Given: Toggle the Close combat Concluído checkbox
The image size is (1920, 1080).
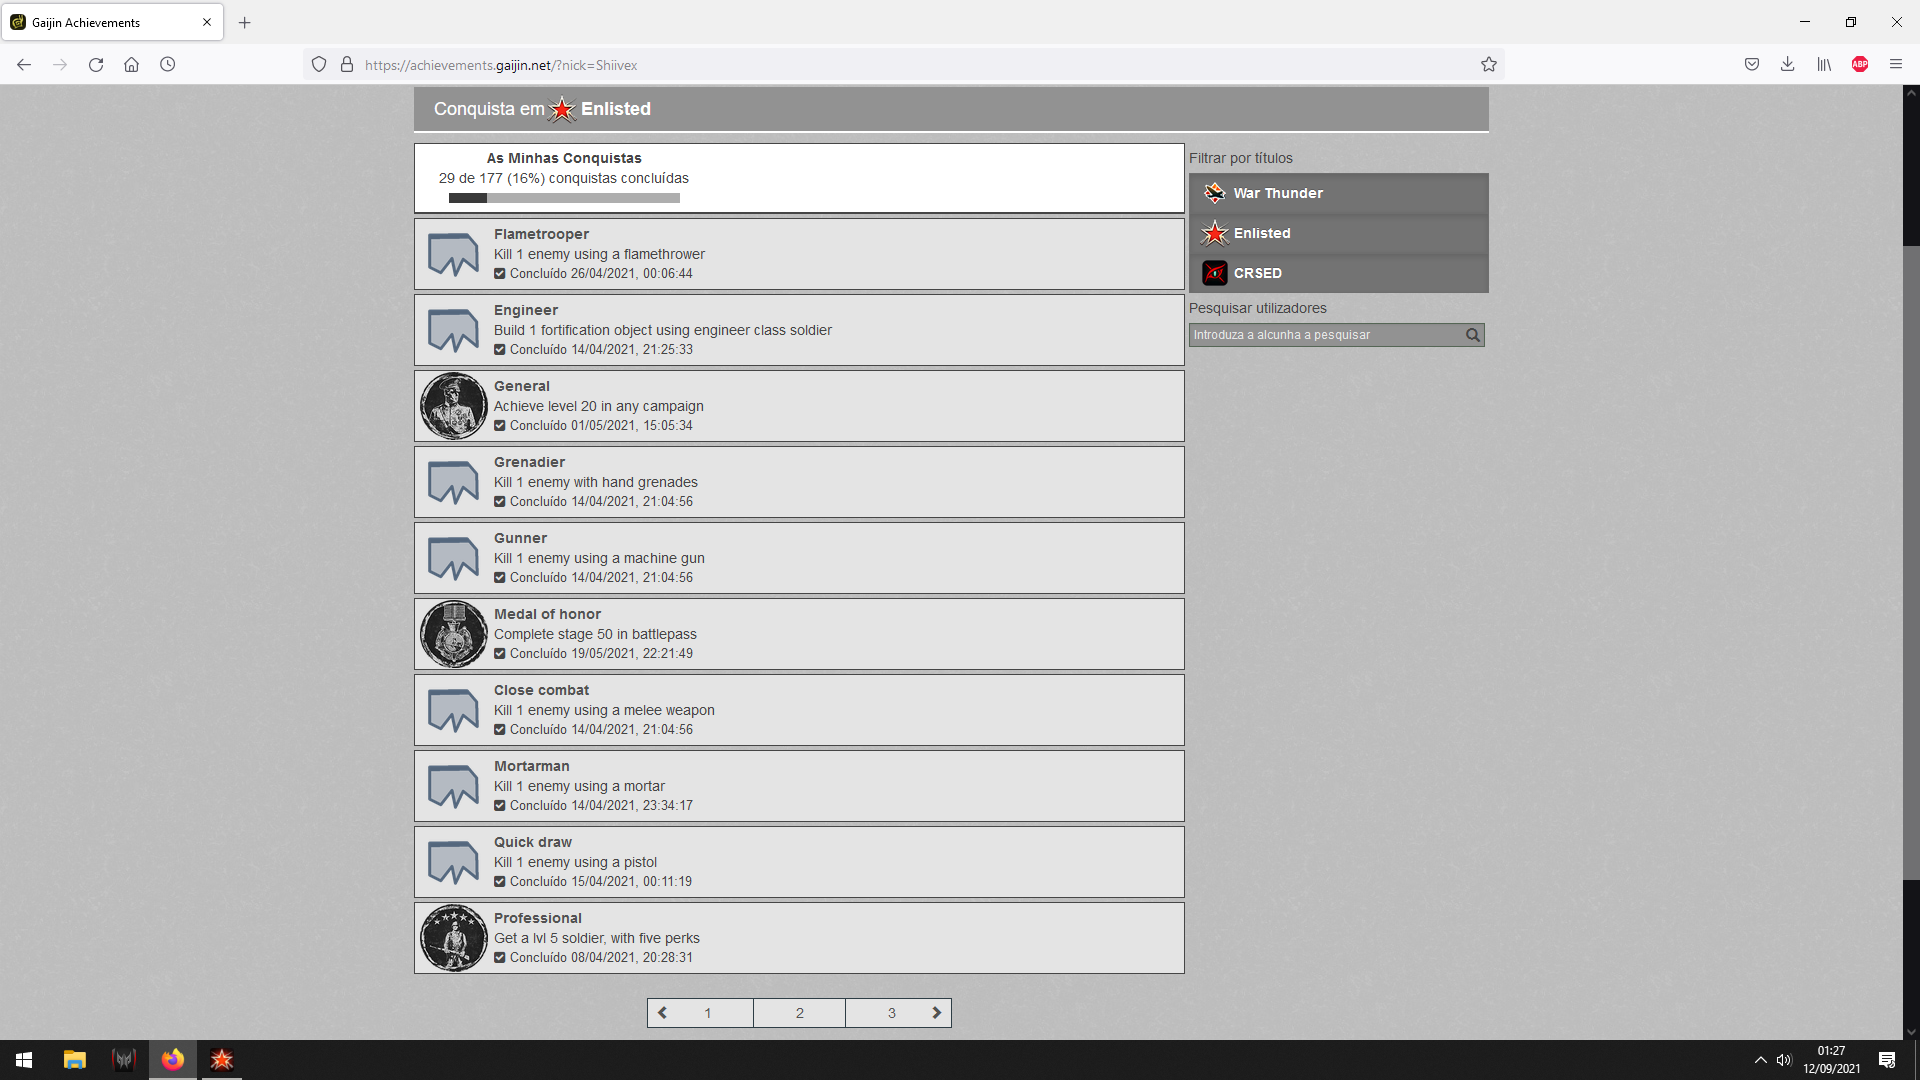Looking at the screenshot, I should coord(499,730).
